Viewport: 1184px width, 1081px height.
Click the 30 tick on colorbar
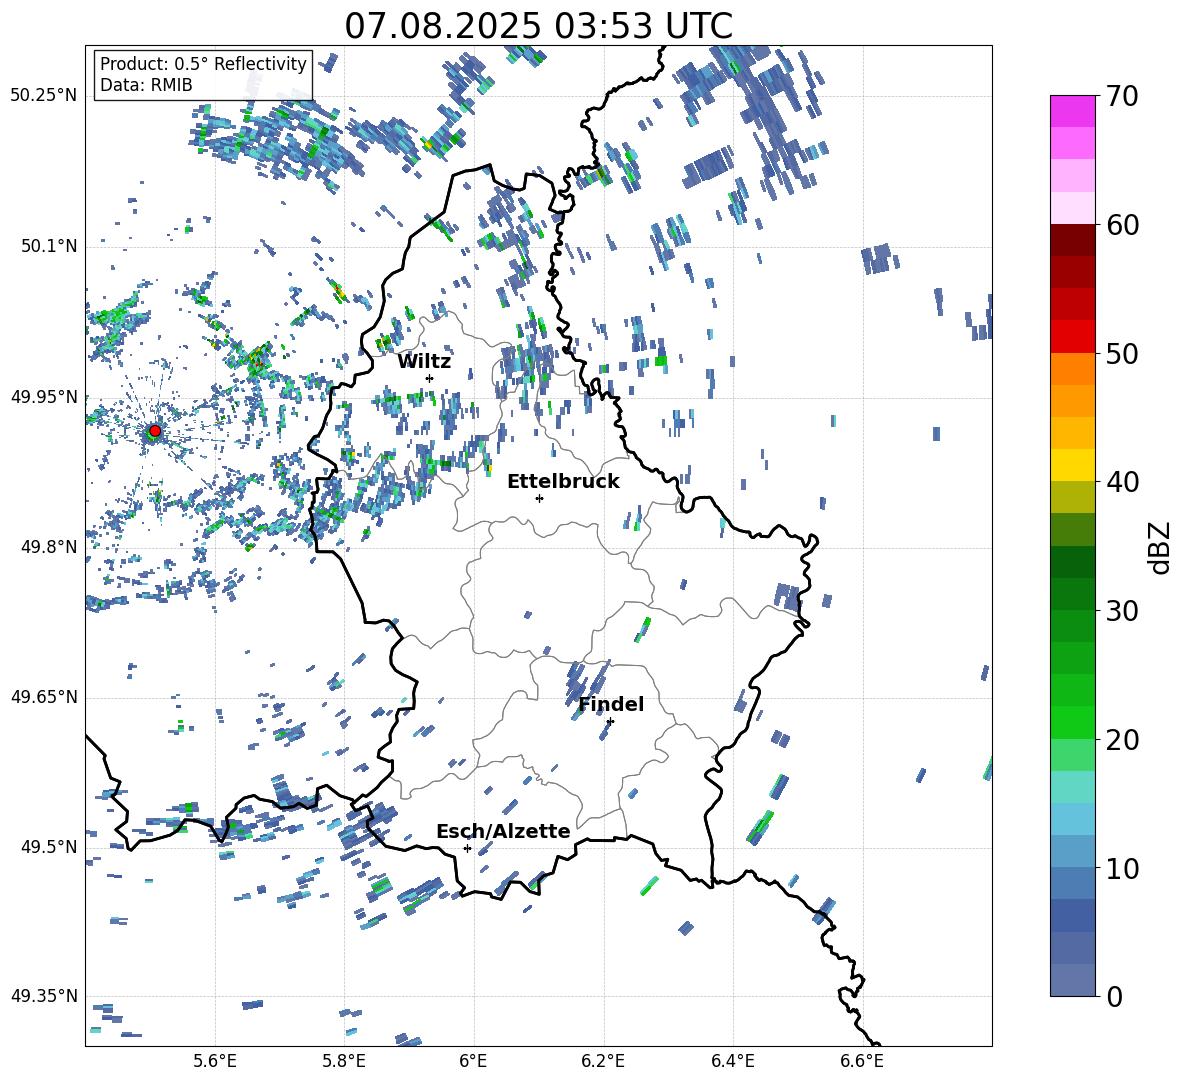(1122, 611)
